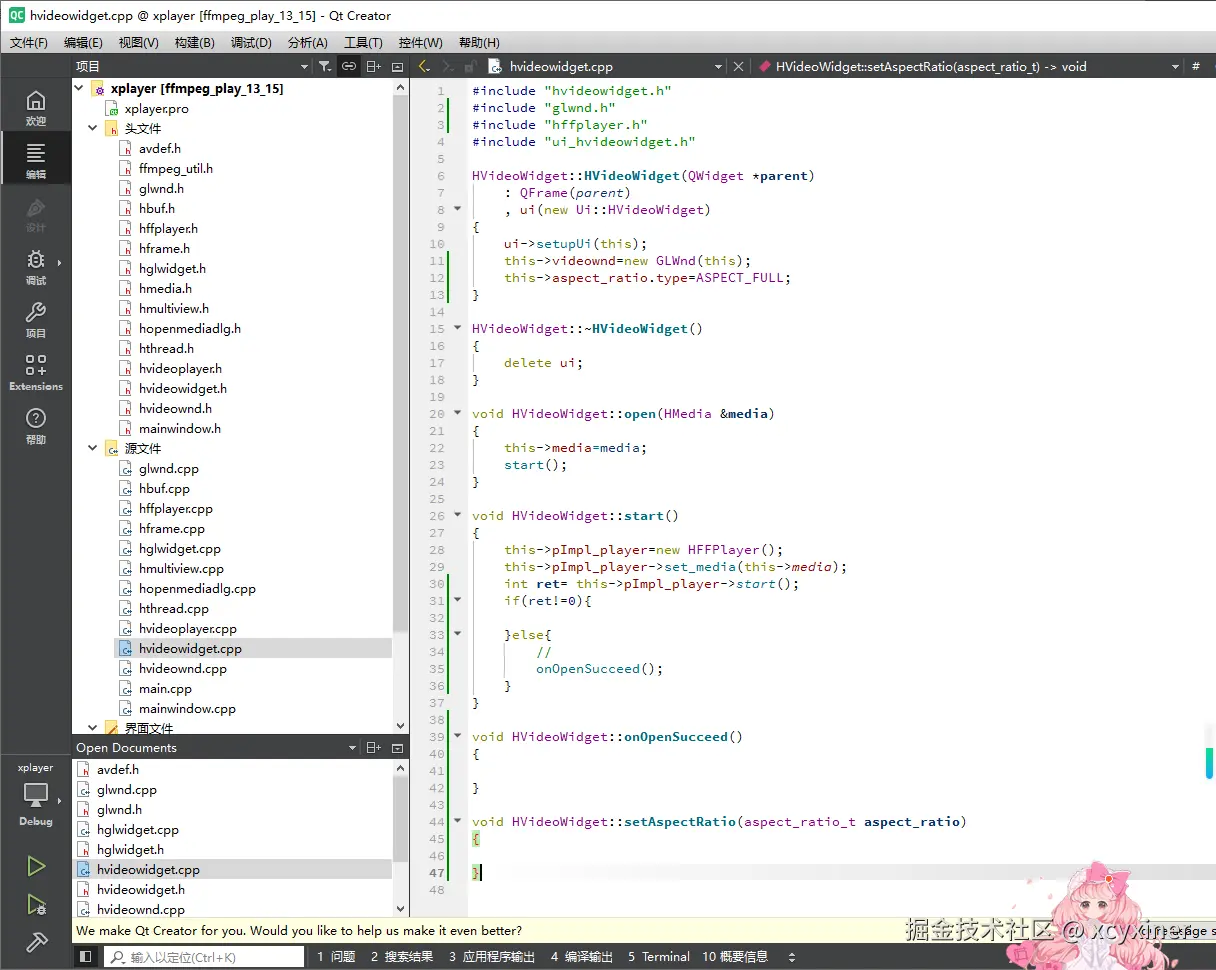Collapse the 源文件 sources folder
The height and width of the screenshot is (970, 1216).
(93, 449)
